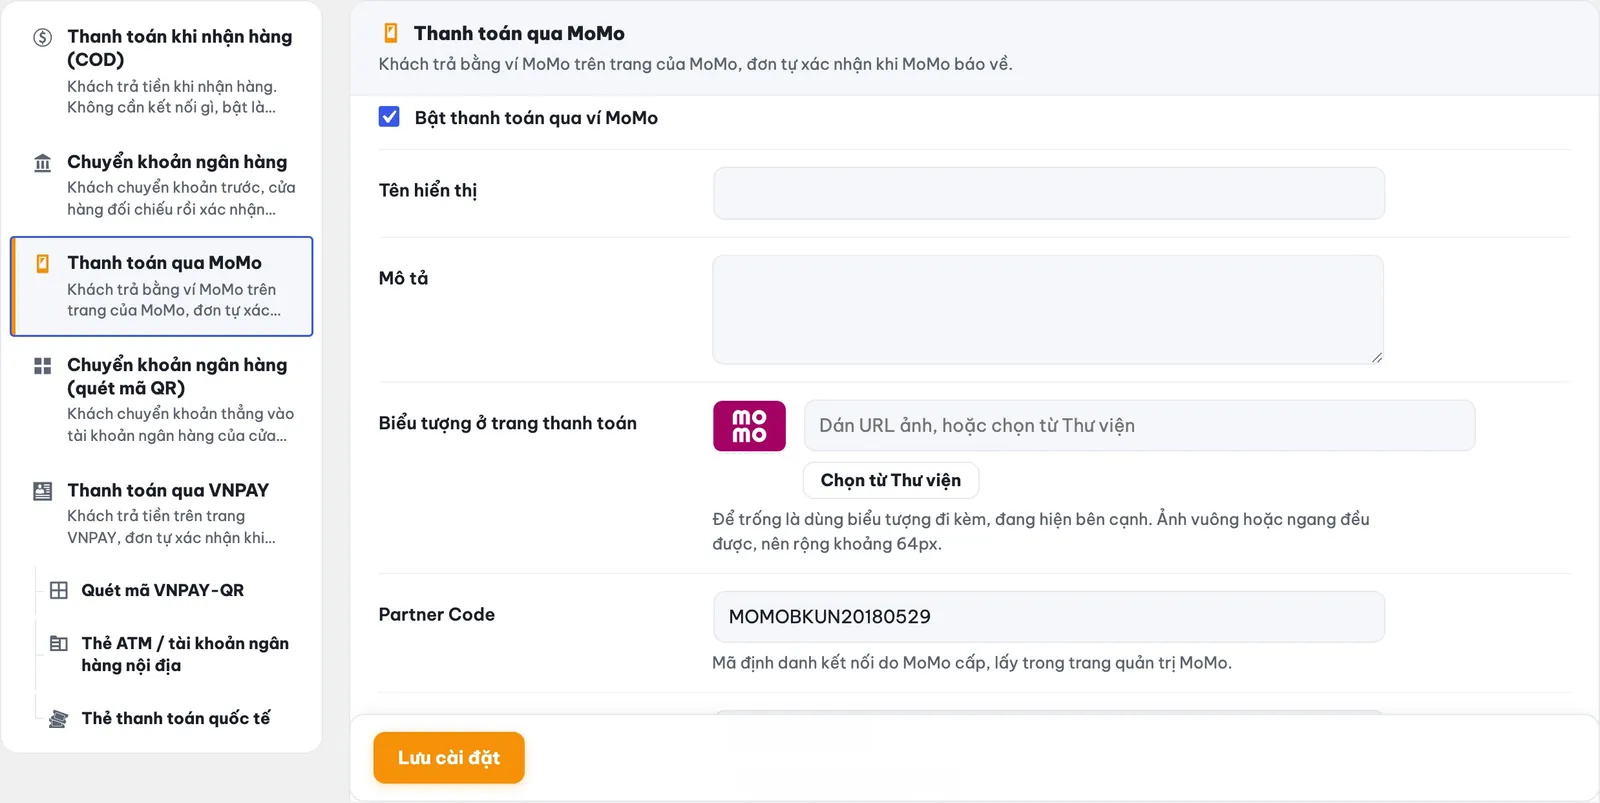Click the COD dollar coin icon
Viewport: 1600px width, 803px height.
tap(43, 38)
